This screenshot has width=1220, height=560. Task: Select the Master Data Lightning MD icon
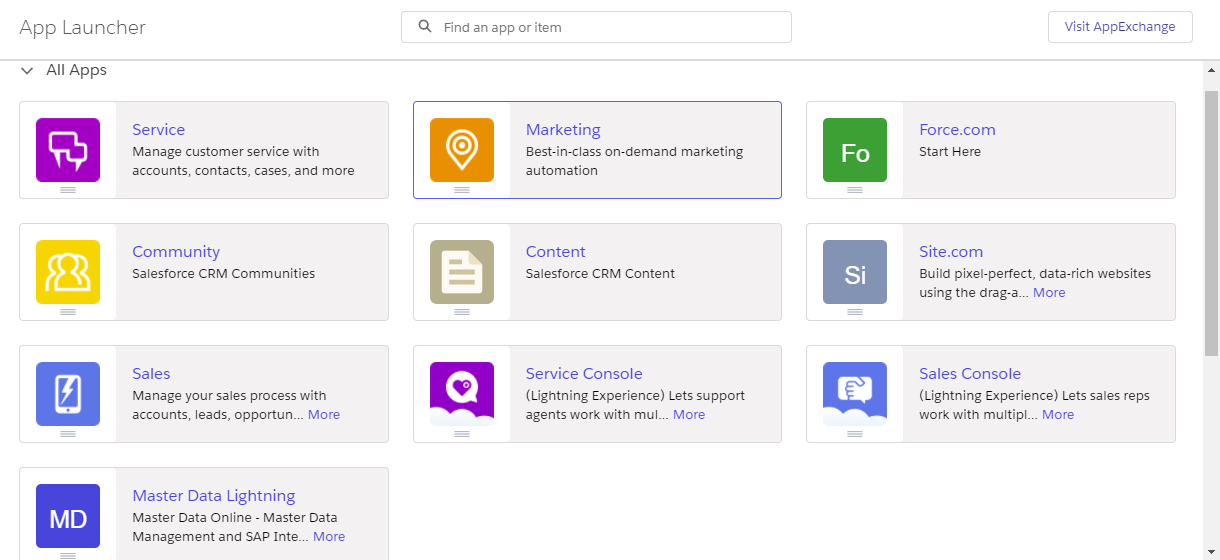(x=68, y=516)
